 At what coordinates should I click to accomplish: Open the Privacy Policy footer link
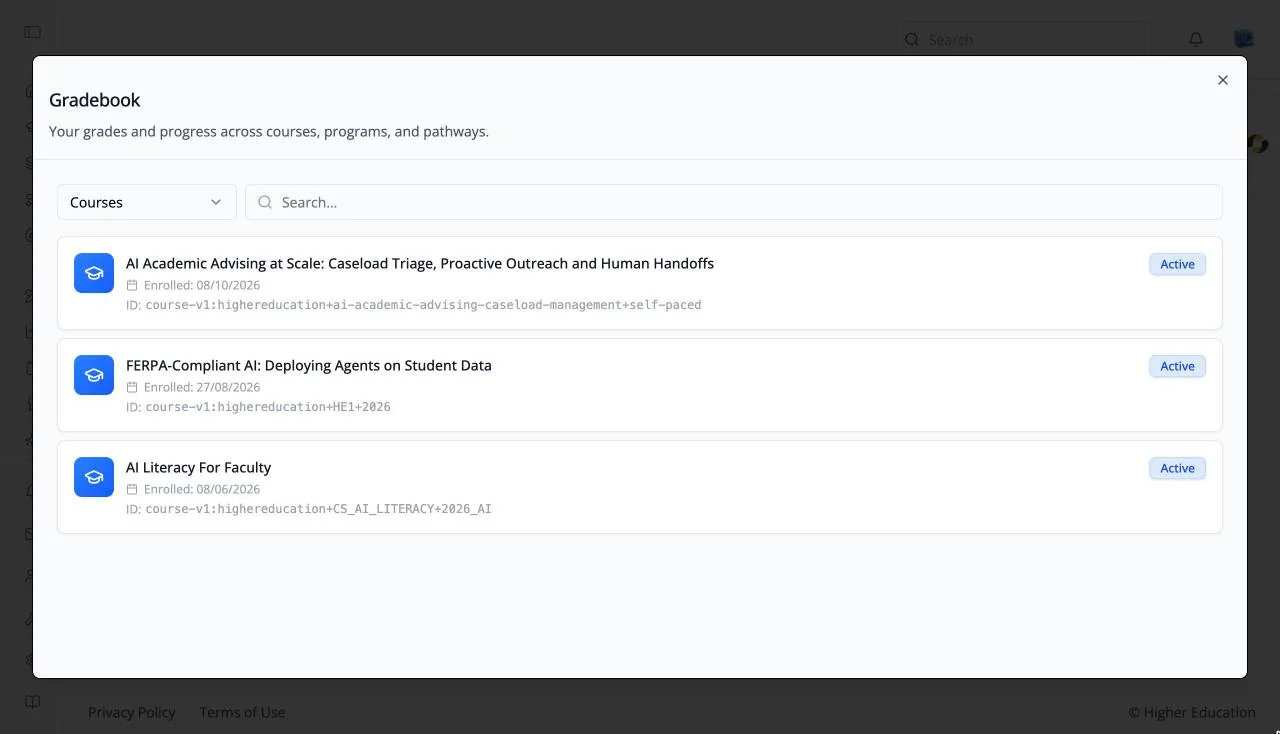[x=132, y=712]
